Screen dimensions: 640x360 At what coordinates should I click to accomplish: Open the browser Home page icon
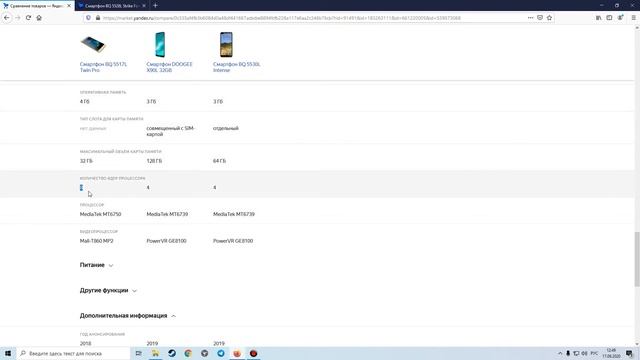click(x=39, y=18)
